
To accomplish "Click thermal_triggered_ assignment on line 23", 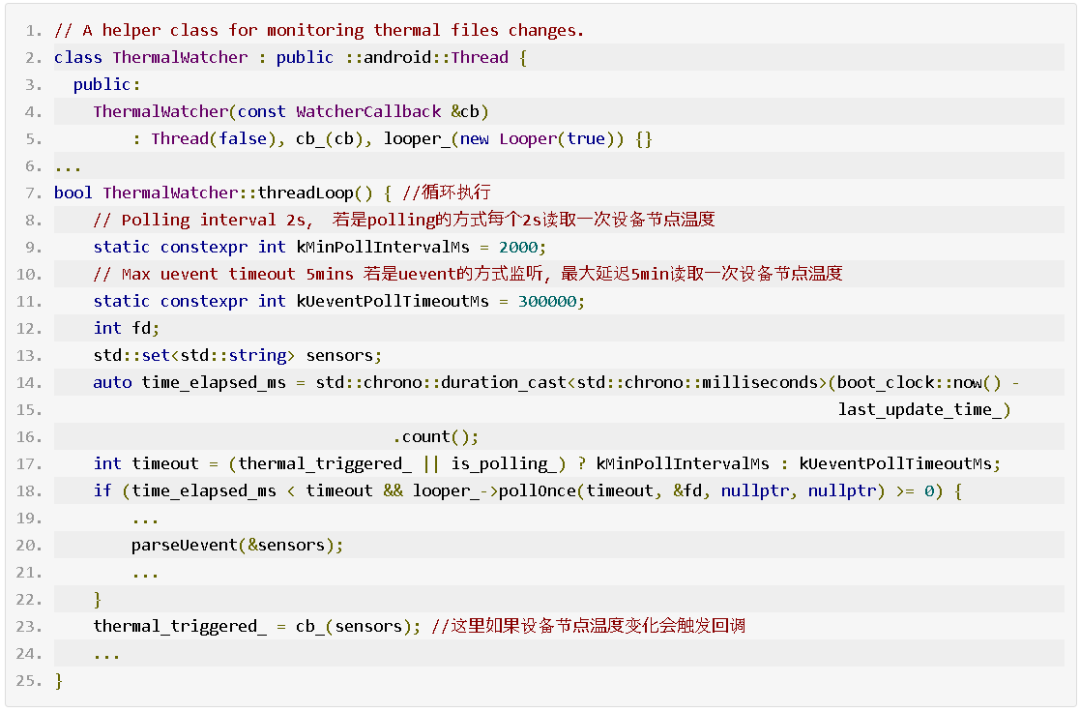I will point(180,627).
